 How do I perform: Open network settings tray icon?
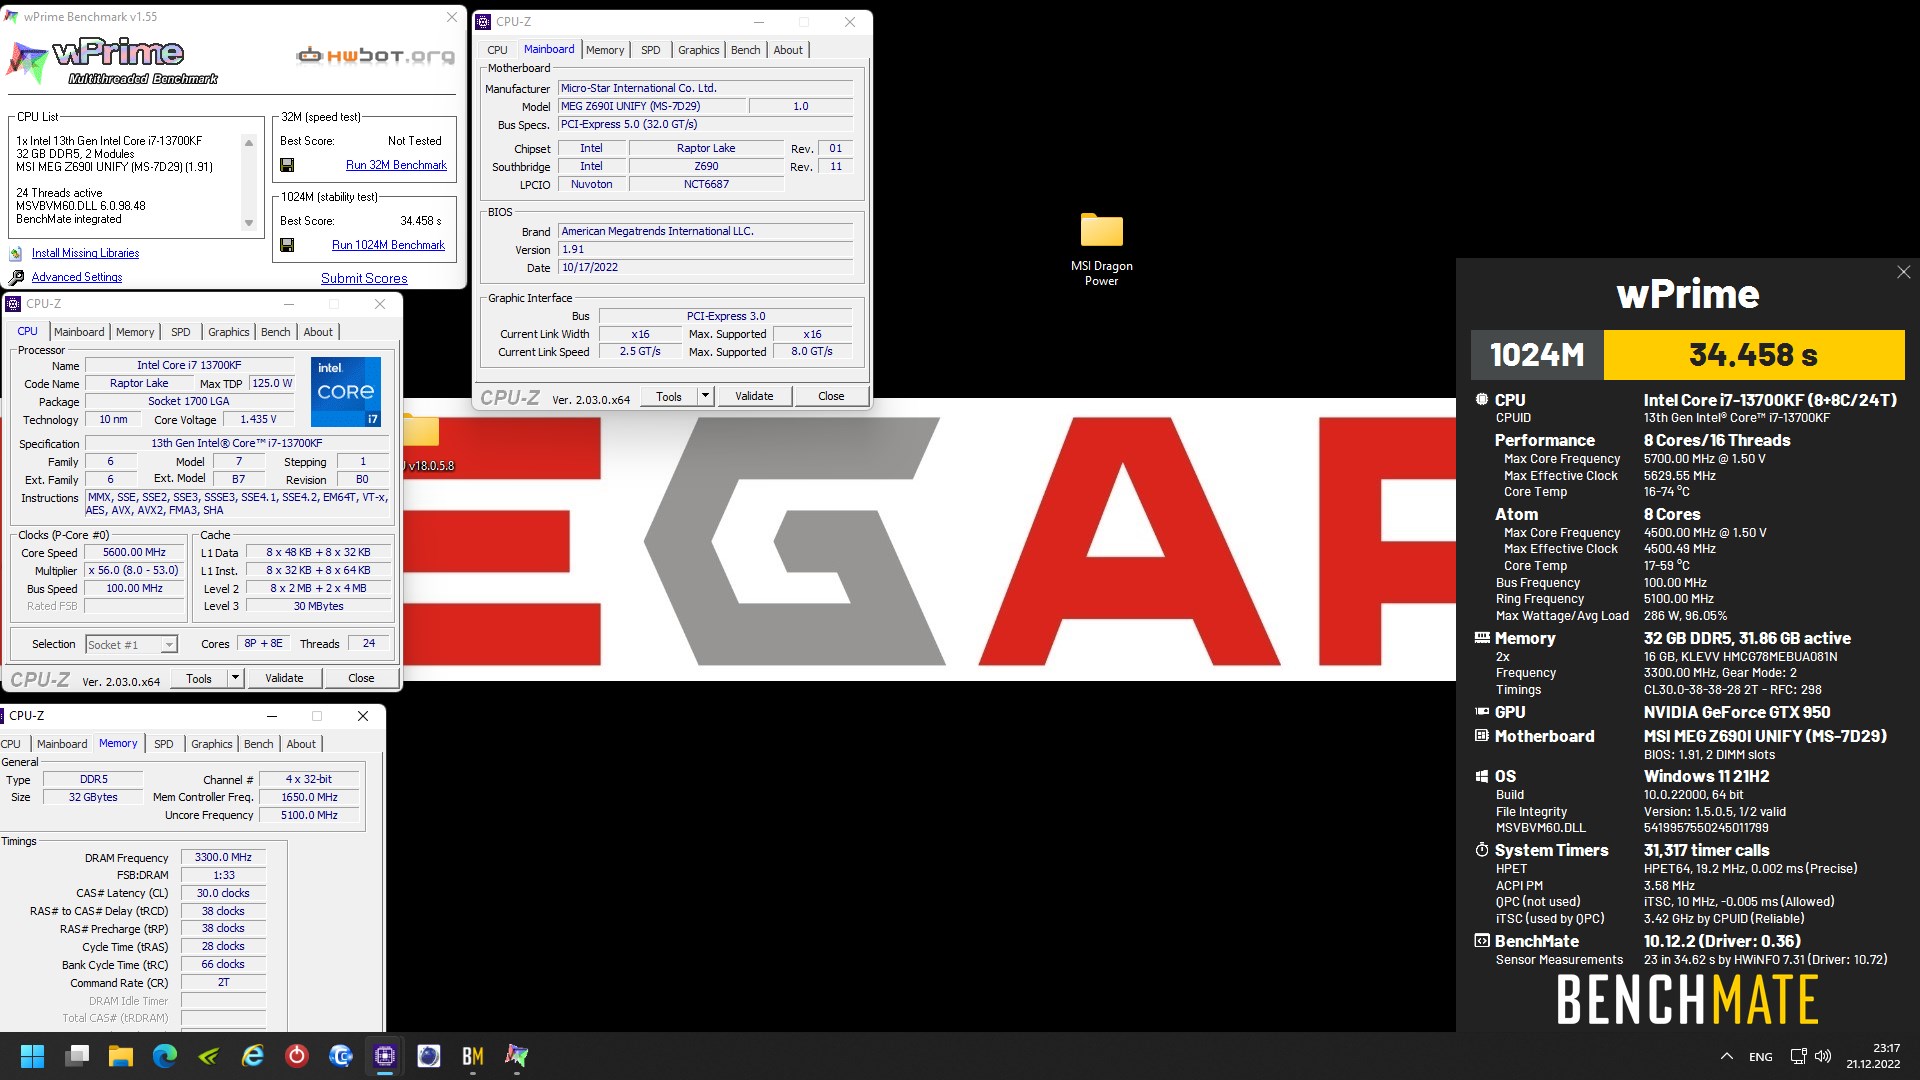pos(1798,1056)
